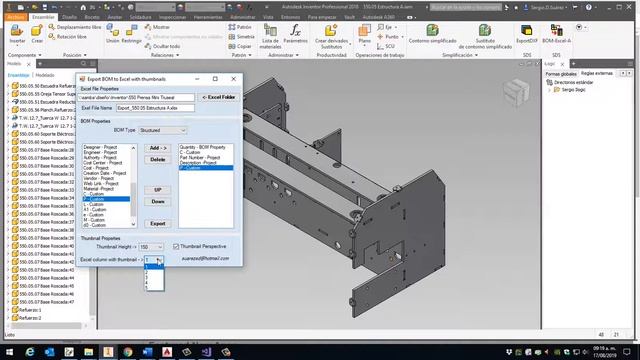Click the Punto work point tool
This screenshot has width=640, height=360.
tap(389, 37)
